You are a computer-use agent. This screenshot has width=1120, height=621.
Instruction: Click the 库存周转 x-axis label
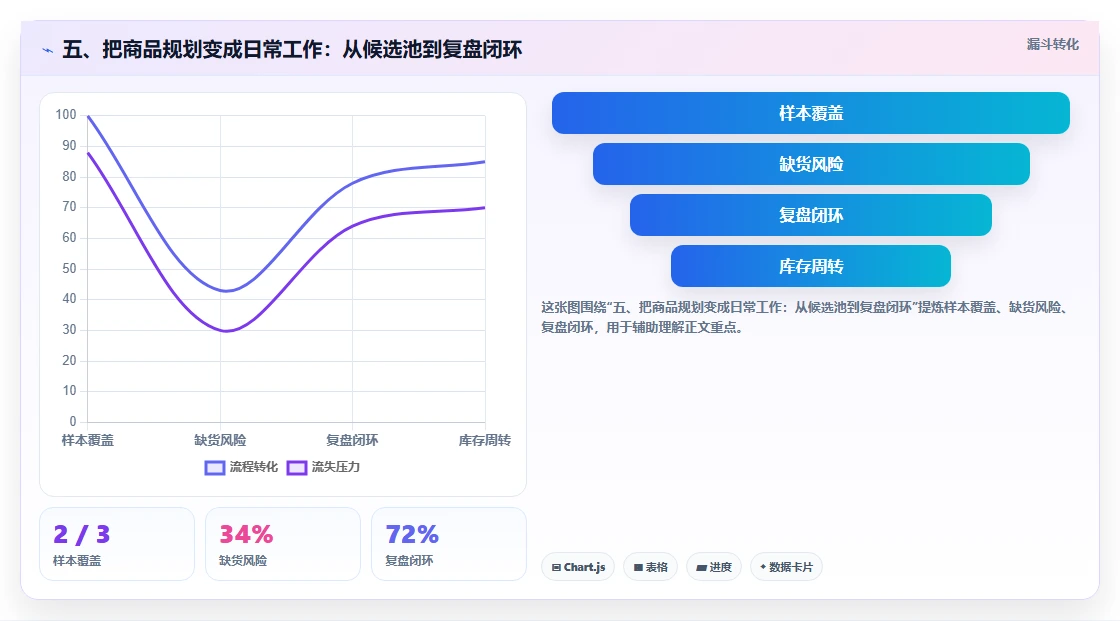[485, 440]
